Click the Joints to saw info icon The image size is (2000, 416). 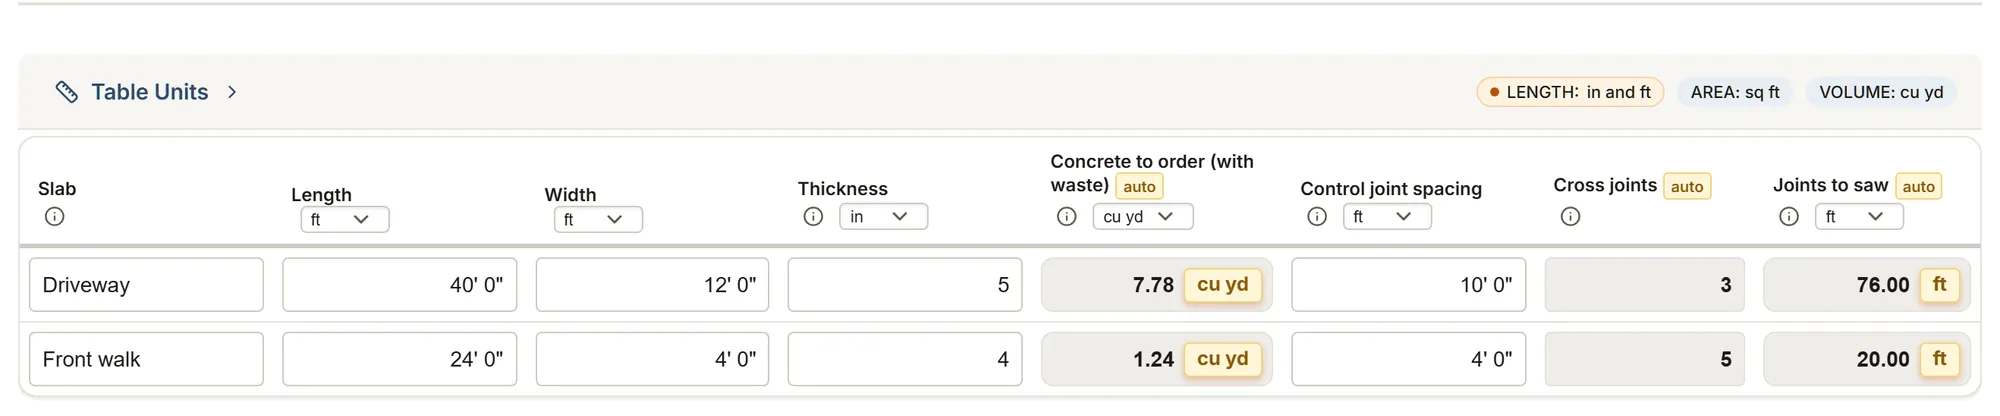[1789, 217]
